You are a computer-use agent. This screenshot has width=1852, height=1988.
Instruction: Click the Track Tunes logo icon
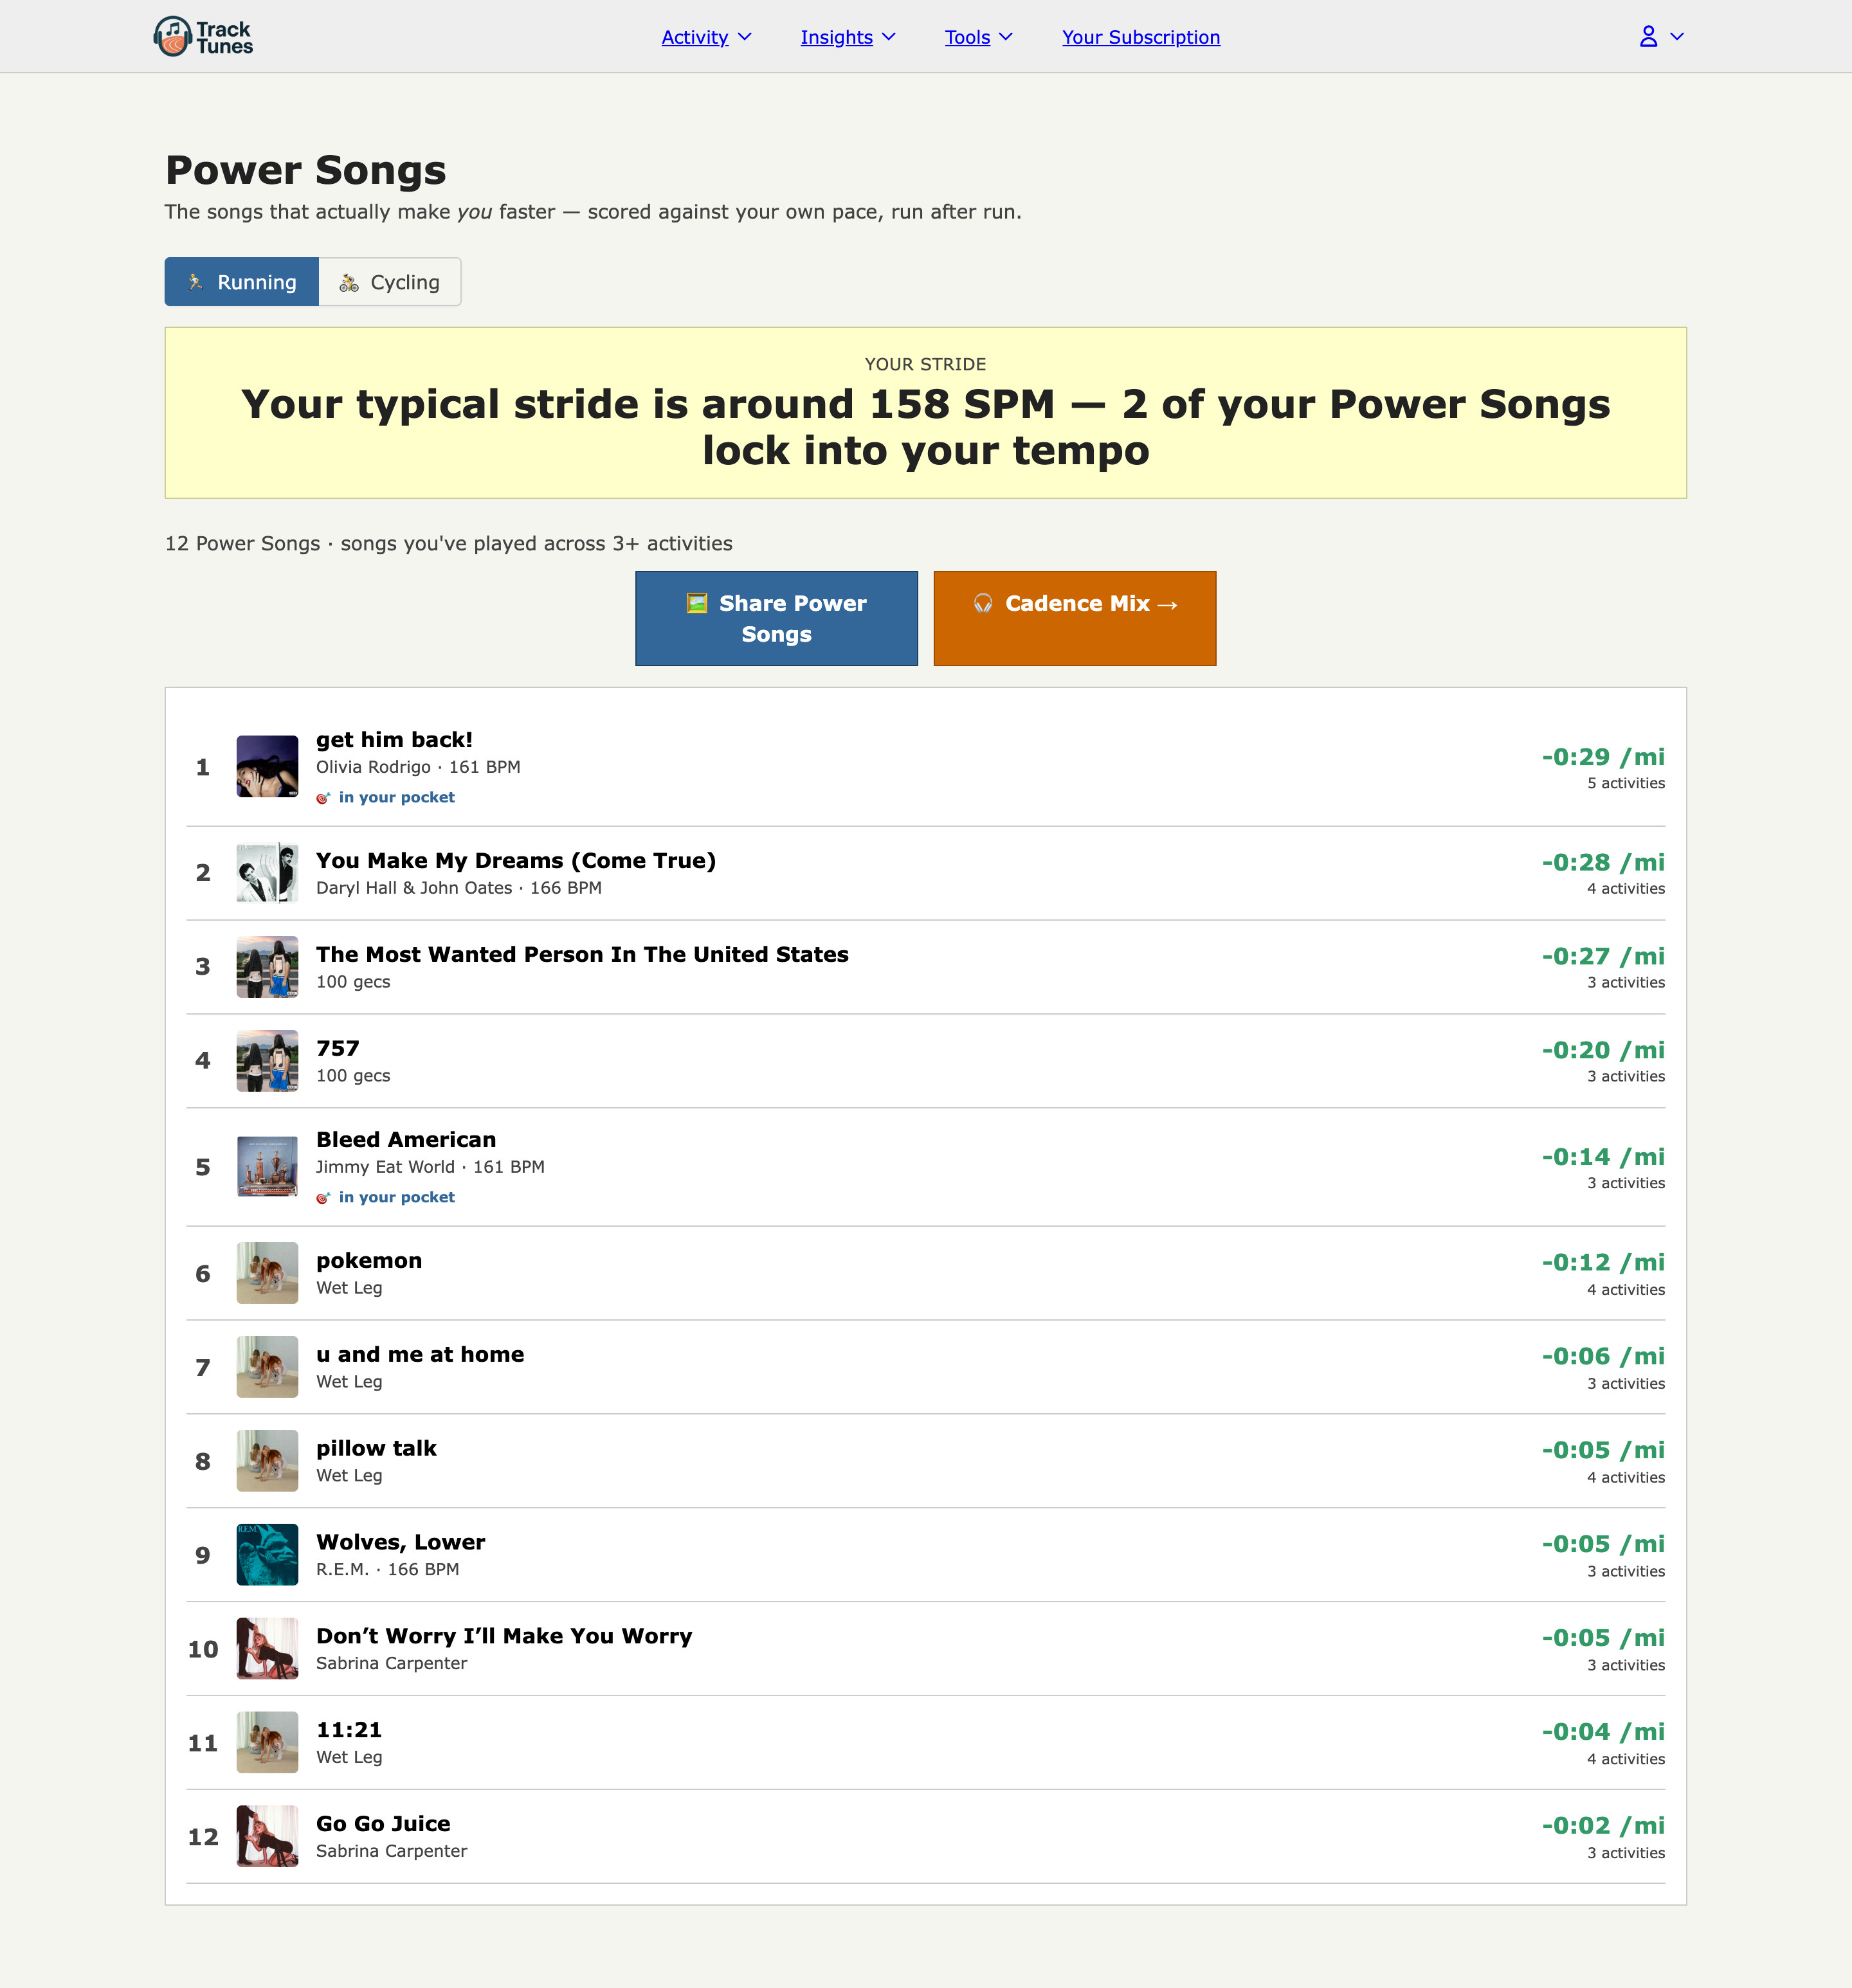point(172,36)
